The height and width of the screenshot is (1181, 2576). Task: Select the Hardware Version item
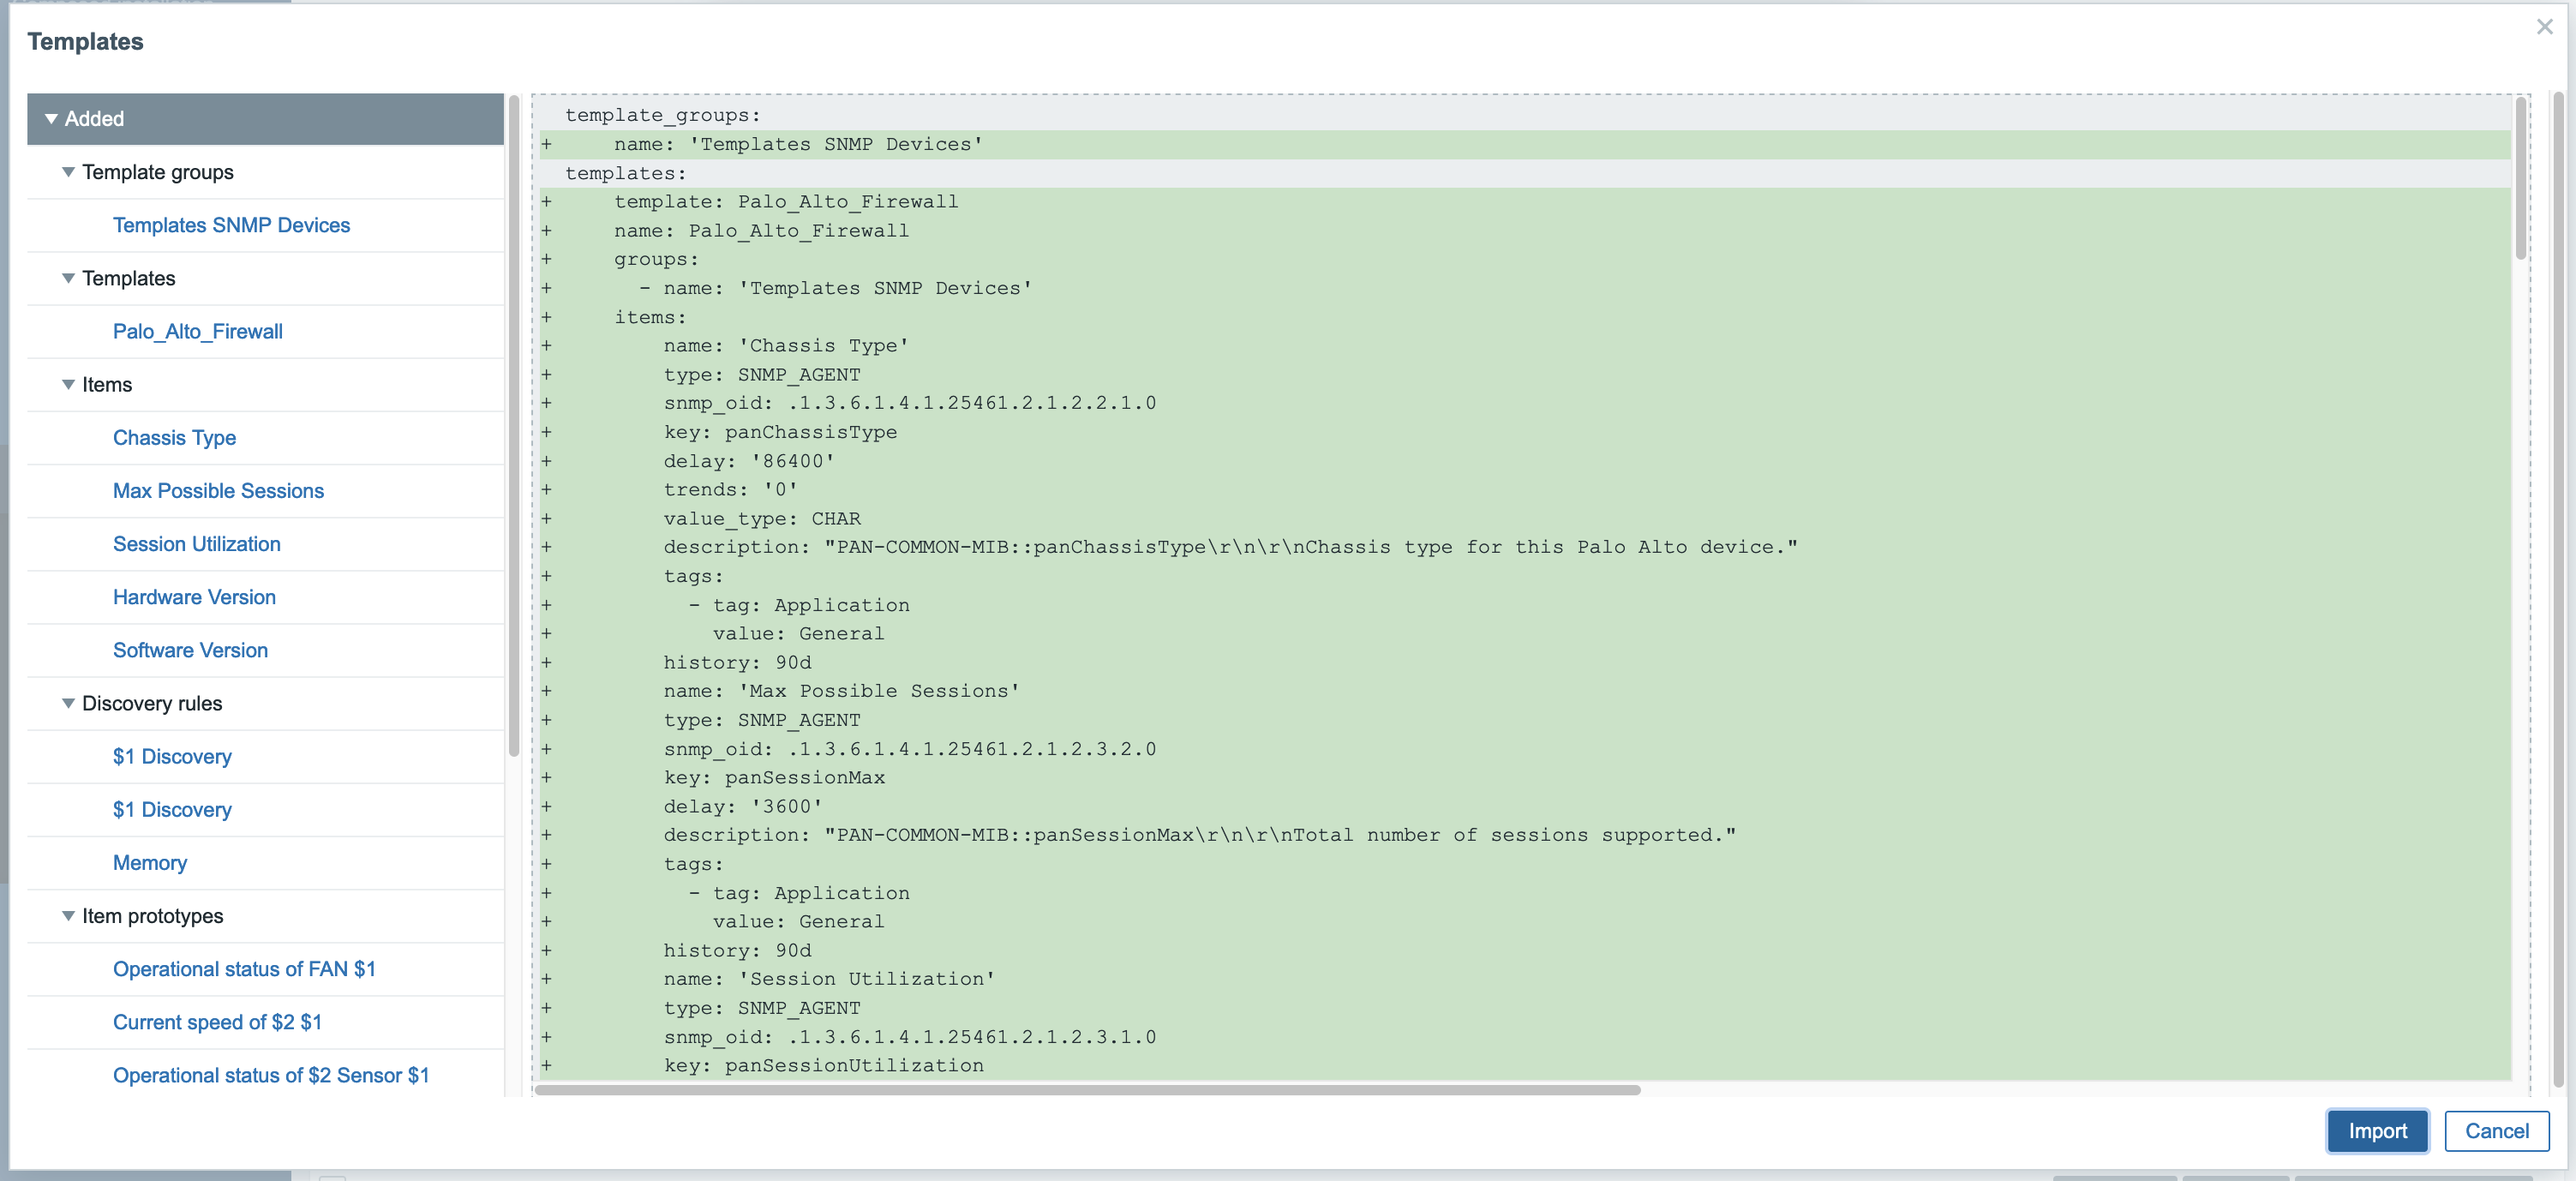pos(194,596)
